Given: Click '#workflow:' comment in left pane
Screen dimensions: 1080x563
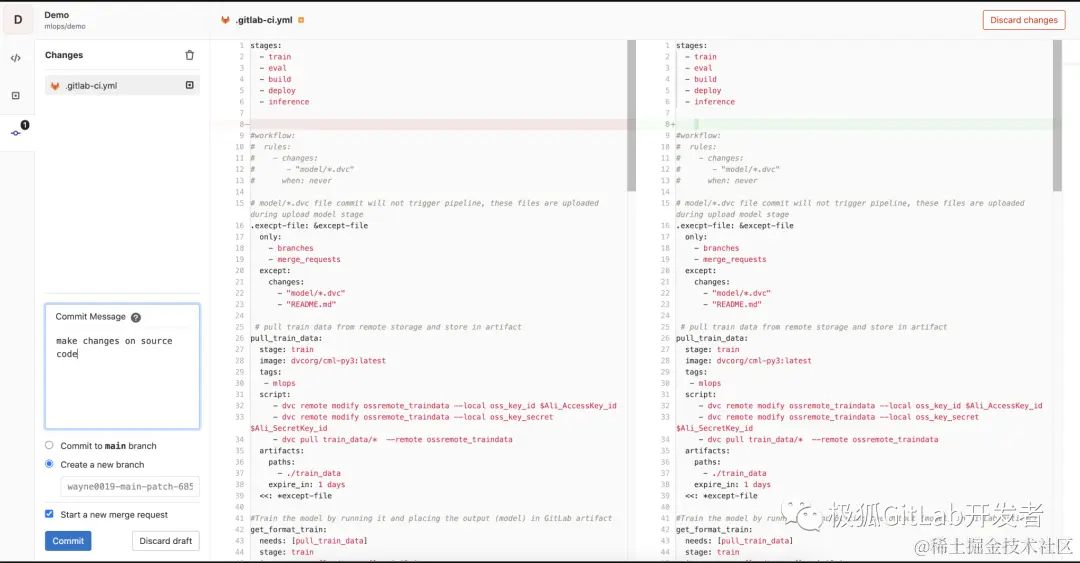Looking at the screenshot, I should point(273,136).
